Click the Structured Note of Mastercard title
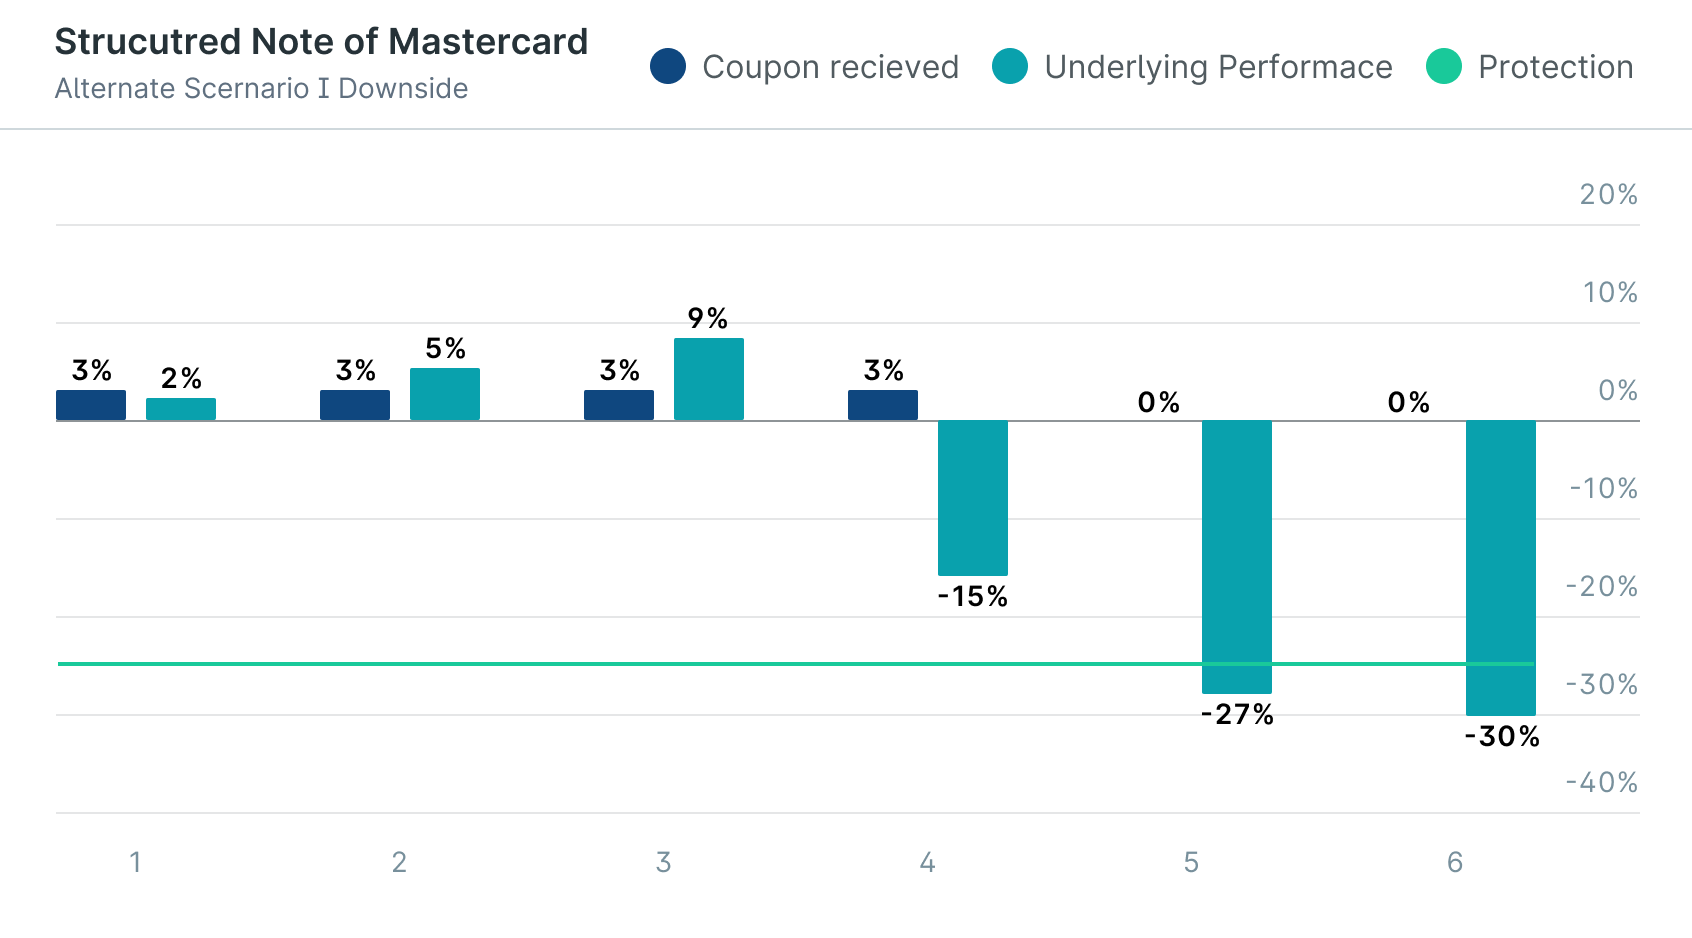This screenshot has width=1692, height=938. [x=321, y=42]
